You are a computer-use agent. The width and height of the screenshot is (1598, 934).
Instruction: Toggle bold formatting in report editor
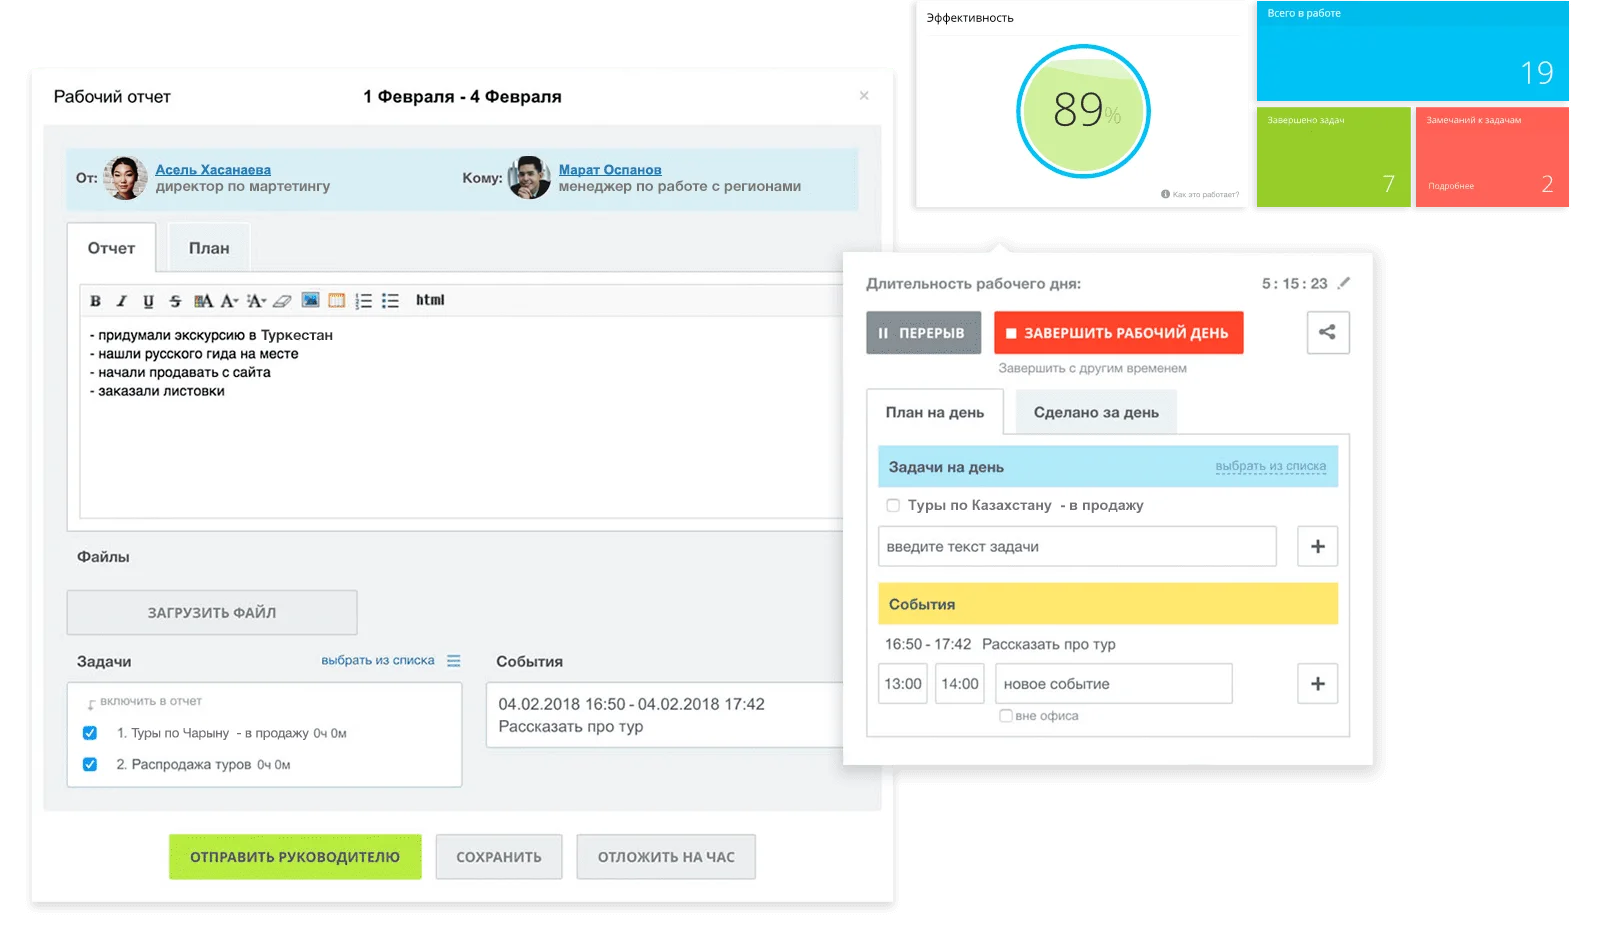[x=95, y=301]
